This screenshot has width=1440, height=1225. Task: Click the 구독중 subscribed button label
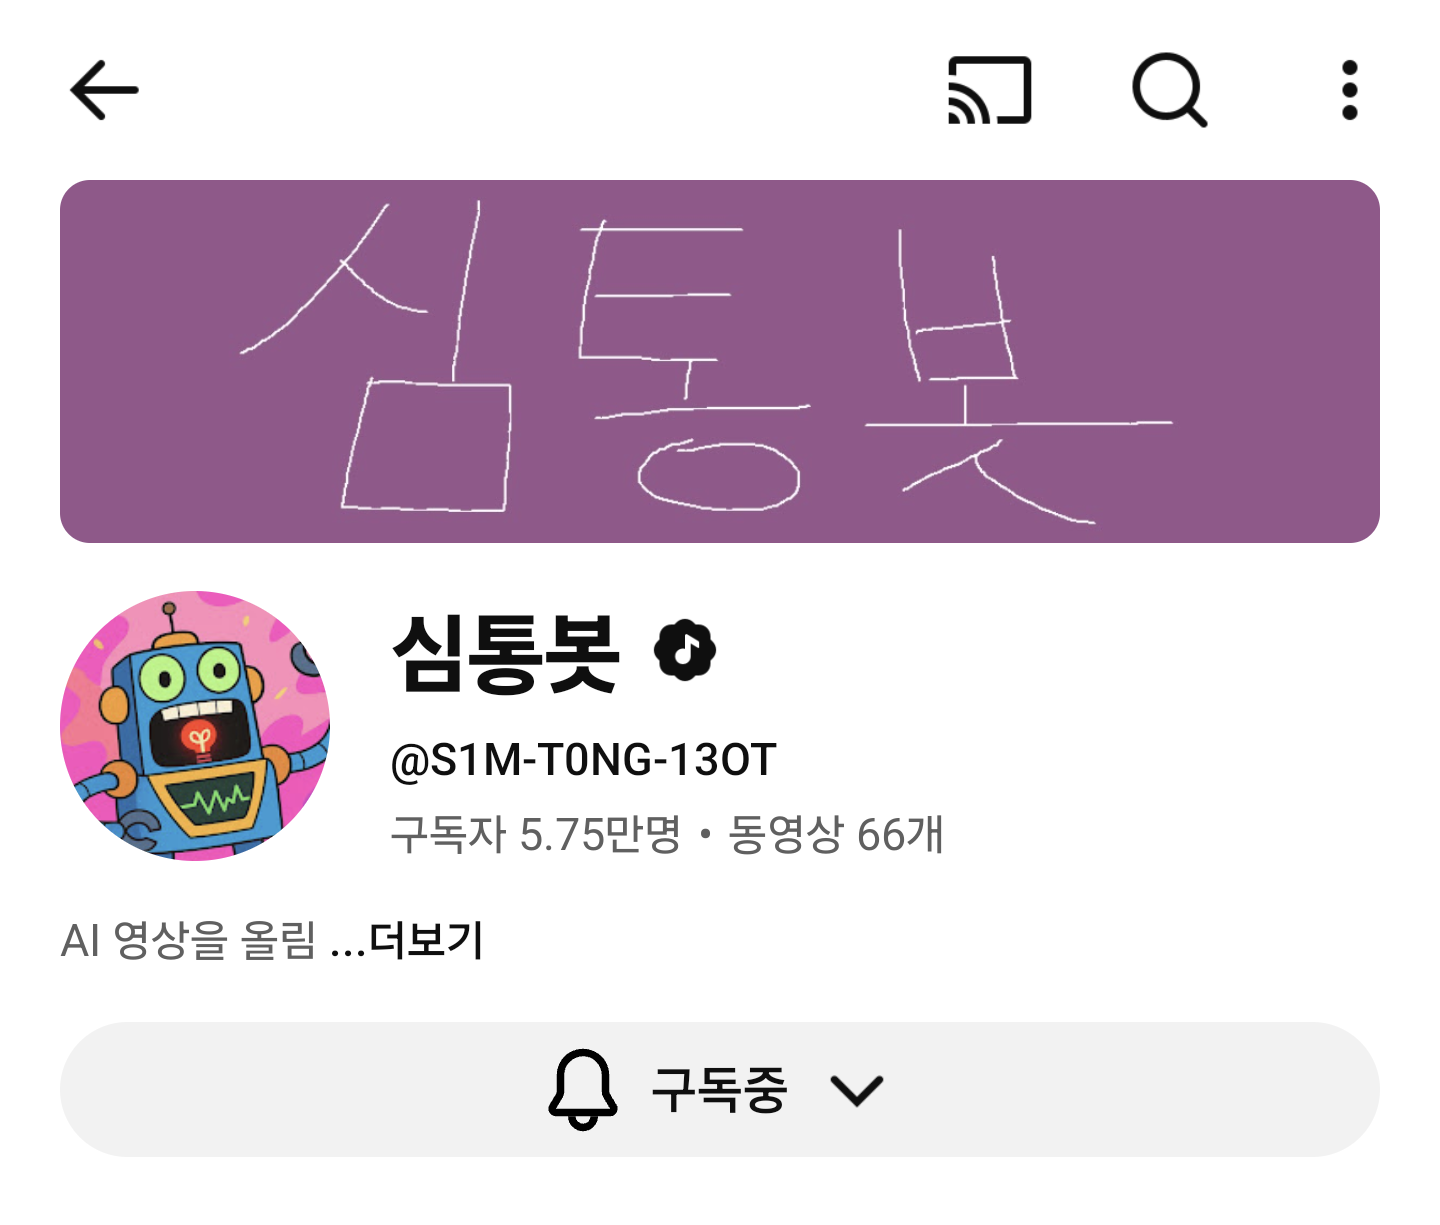[x=720, y=1089]
